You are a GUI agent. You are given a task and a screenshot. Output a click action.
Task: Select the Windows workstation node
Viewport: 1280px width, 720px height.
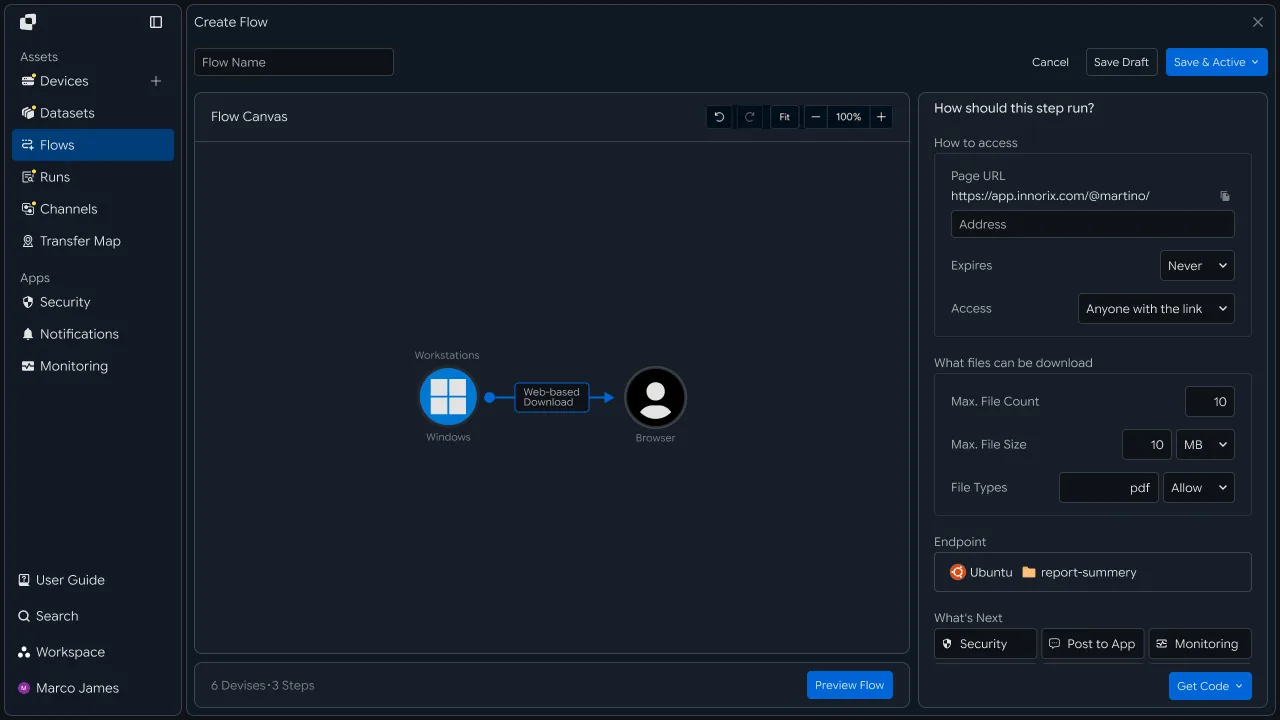pyautogui.click(x=448, y=397)
